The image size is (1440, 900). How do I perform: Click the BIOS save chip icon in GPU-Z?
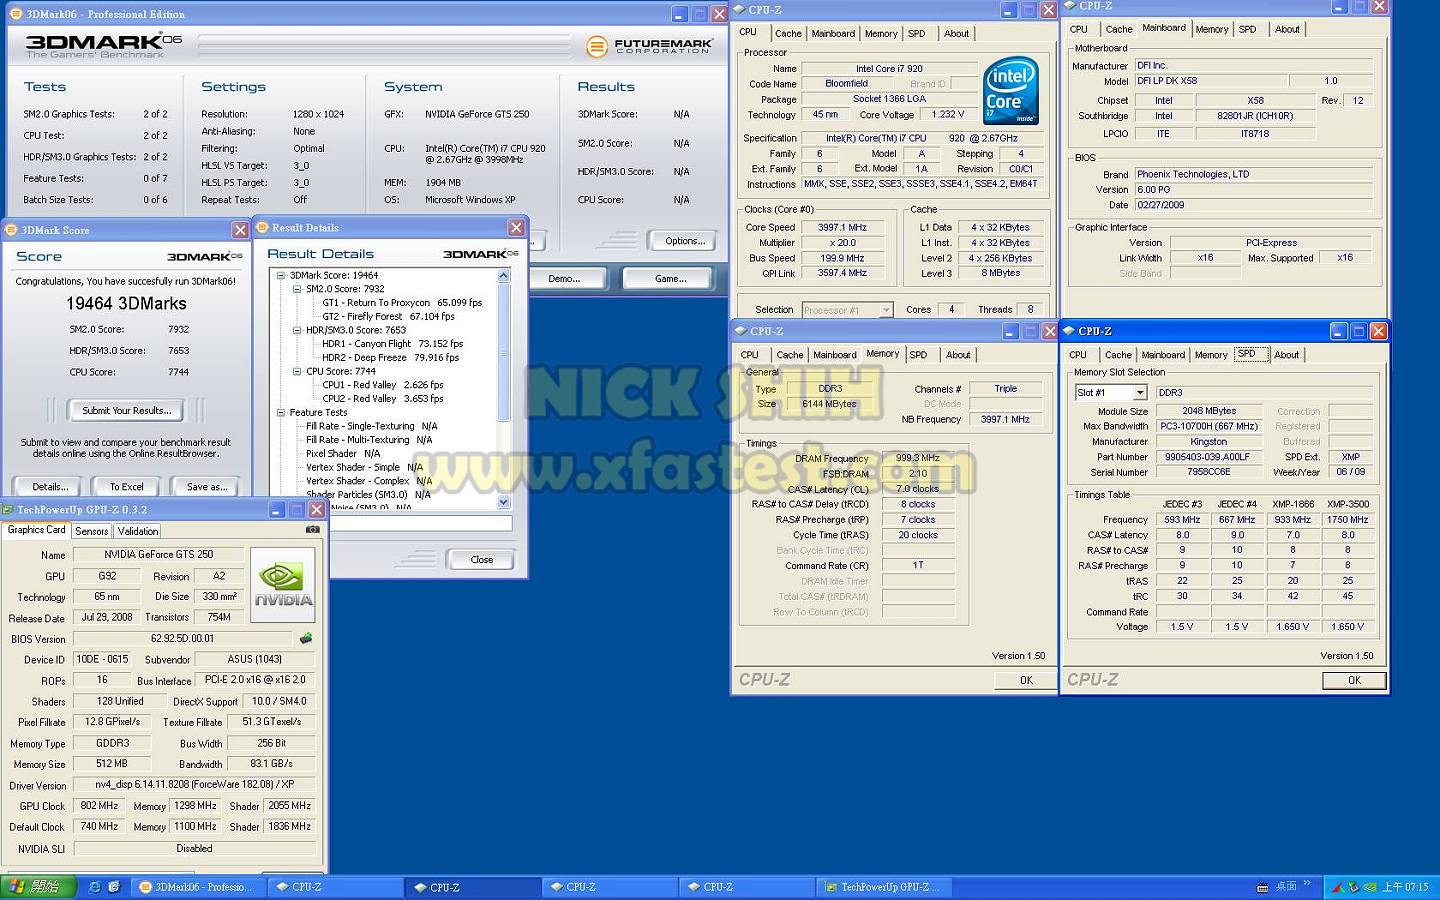306,638
